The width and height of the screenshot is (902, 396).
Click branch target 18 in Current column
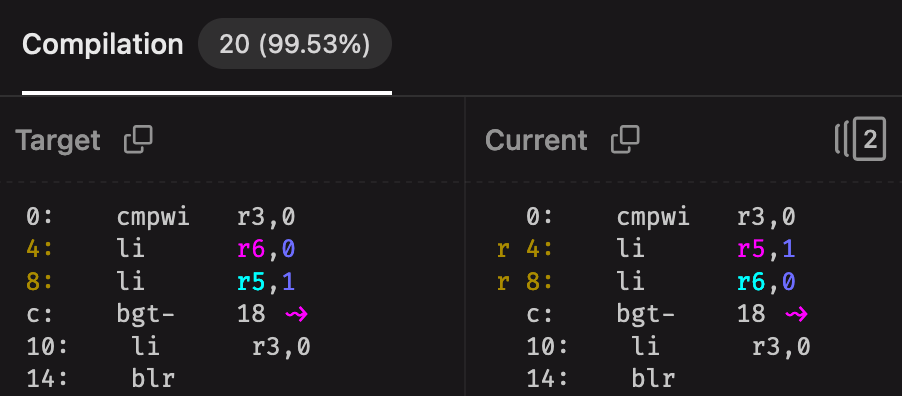pyautogui.click(x=752, y=314)
